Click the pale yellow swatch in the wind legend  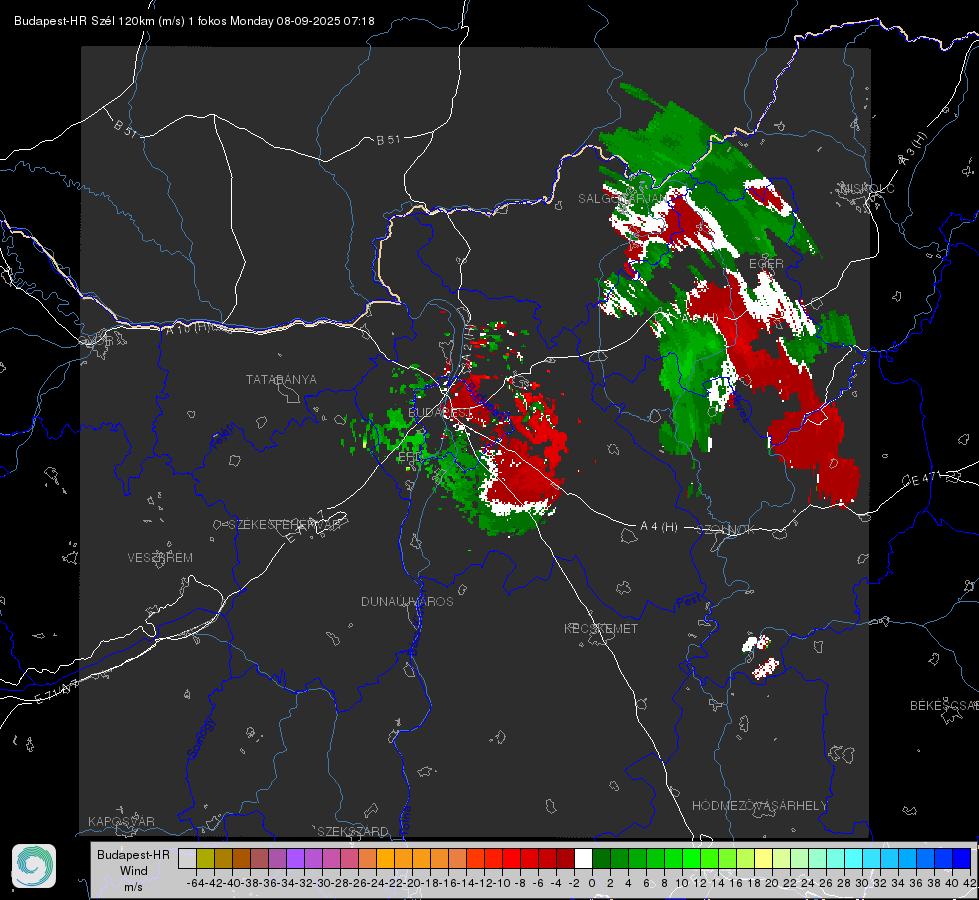[x=764, y=859]
